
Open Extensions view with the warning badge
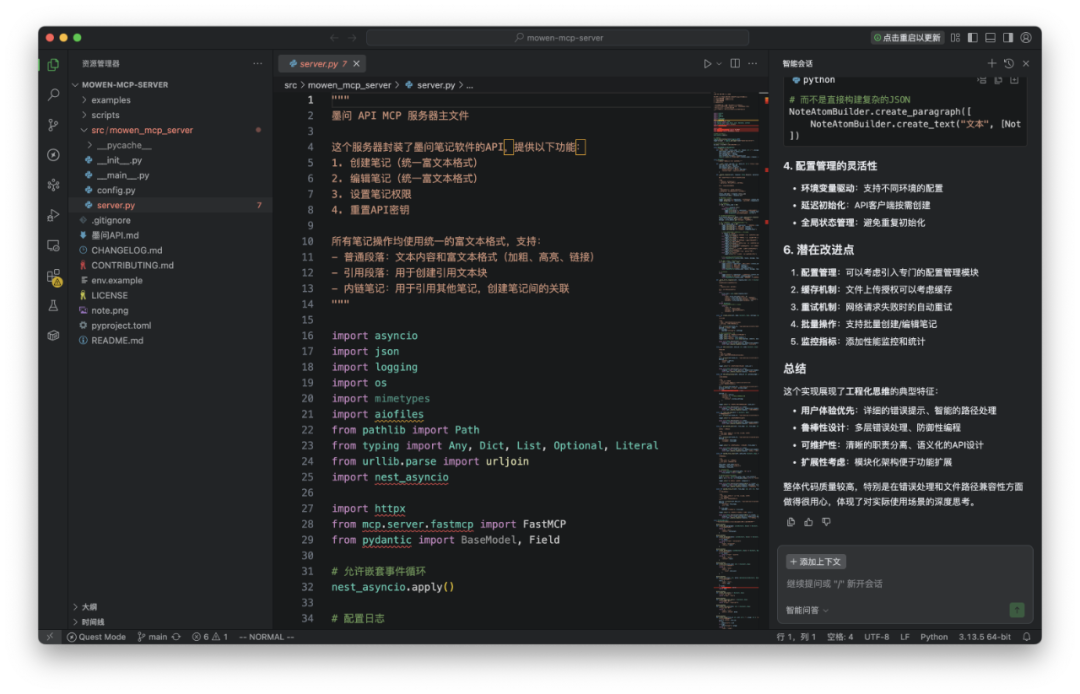tap(53, 277)
